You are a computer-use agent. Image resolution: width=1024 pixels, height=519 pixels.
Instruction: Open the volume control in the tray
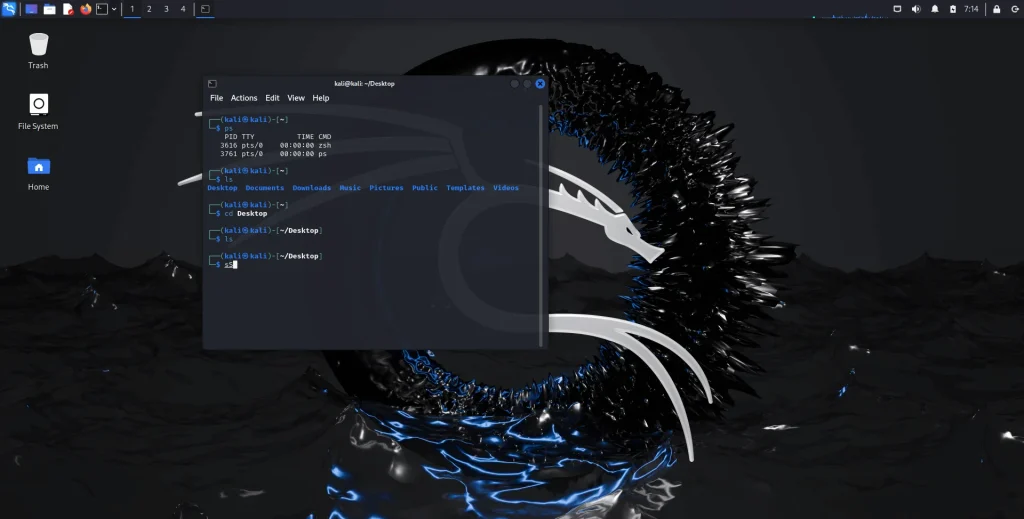(916, 9)
